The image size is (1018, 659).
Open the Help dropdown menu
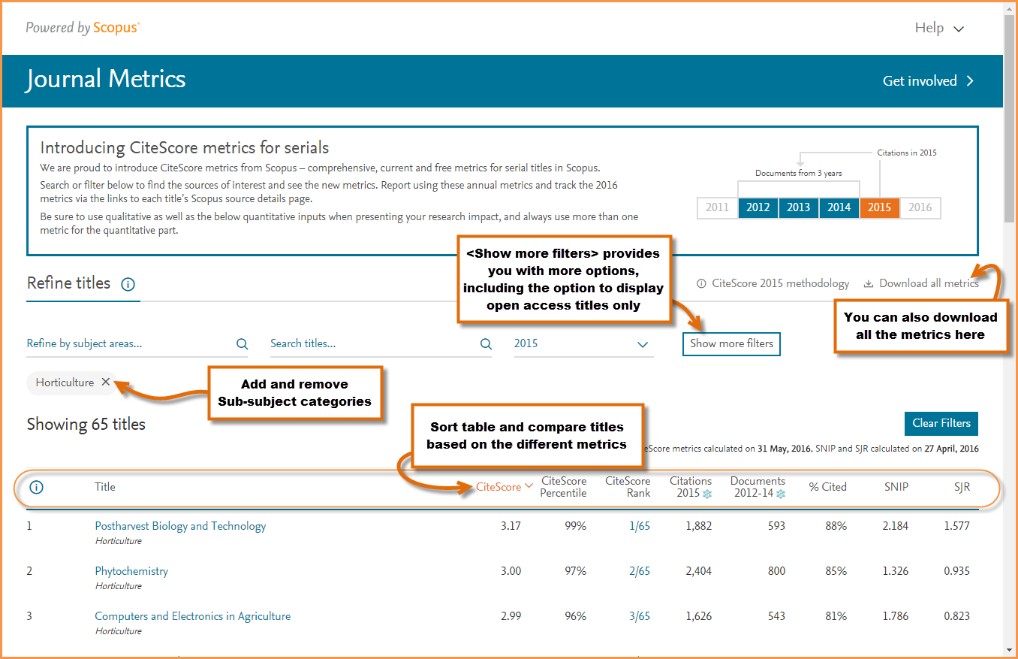pos(939,28)
